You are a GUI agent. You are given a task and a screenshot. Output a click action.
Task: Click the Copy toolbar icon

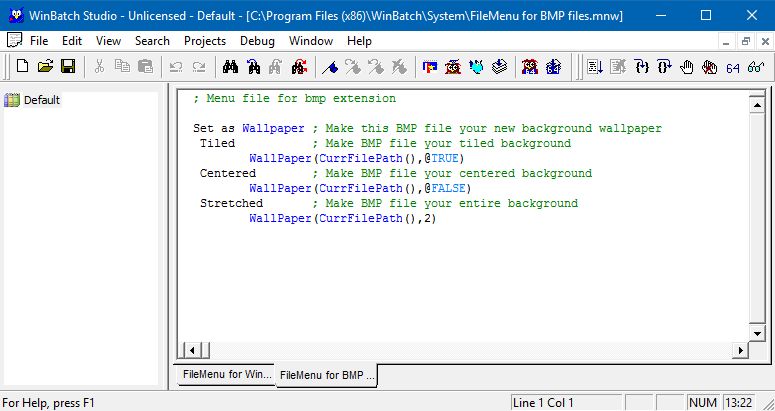click(x=122, y=66)
